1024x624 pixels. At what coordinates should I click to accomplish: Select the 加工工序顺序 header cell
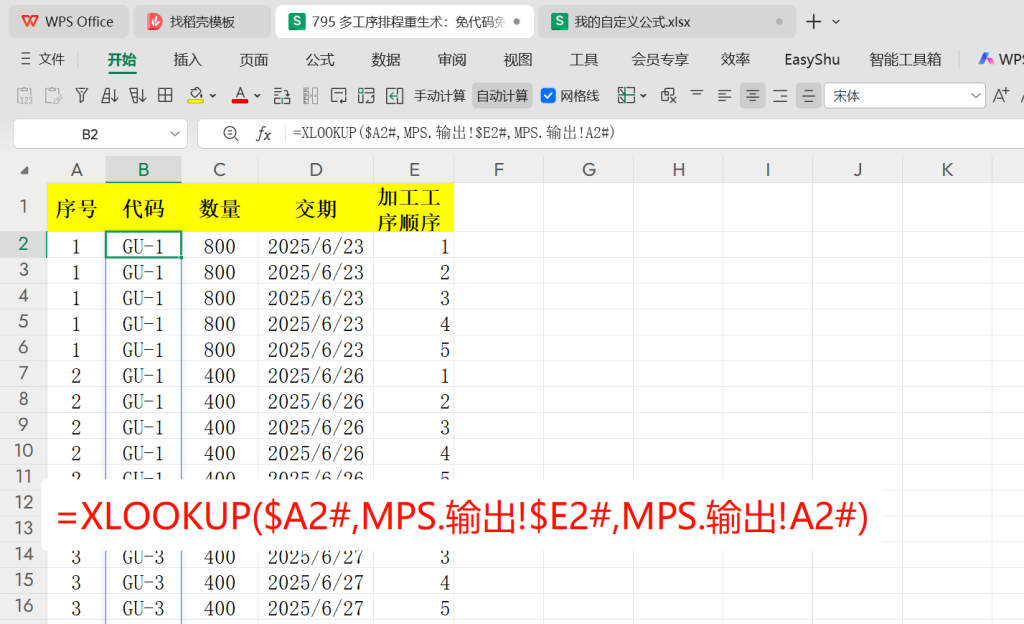pyautogui.click(x=414, y=208)
